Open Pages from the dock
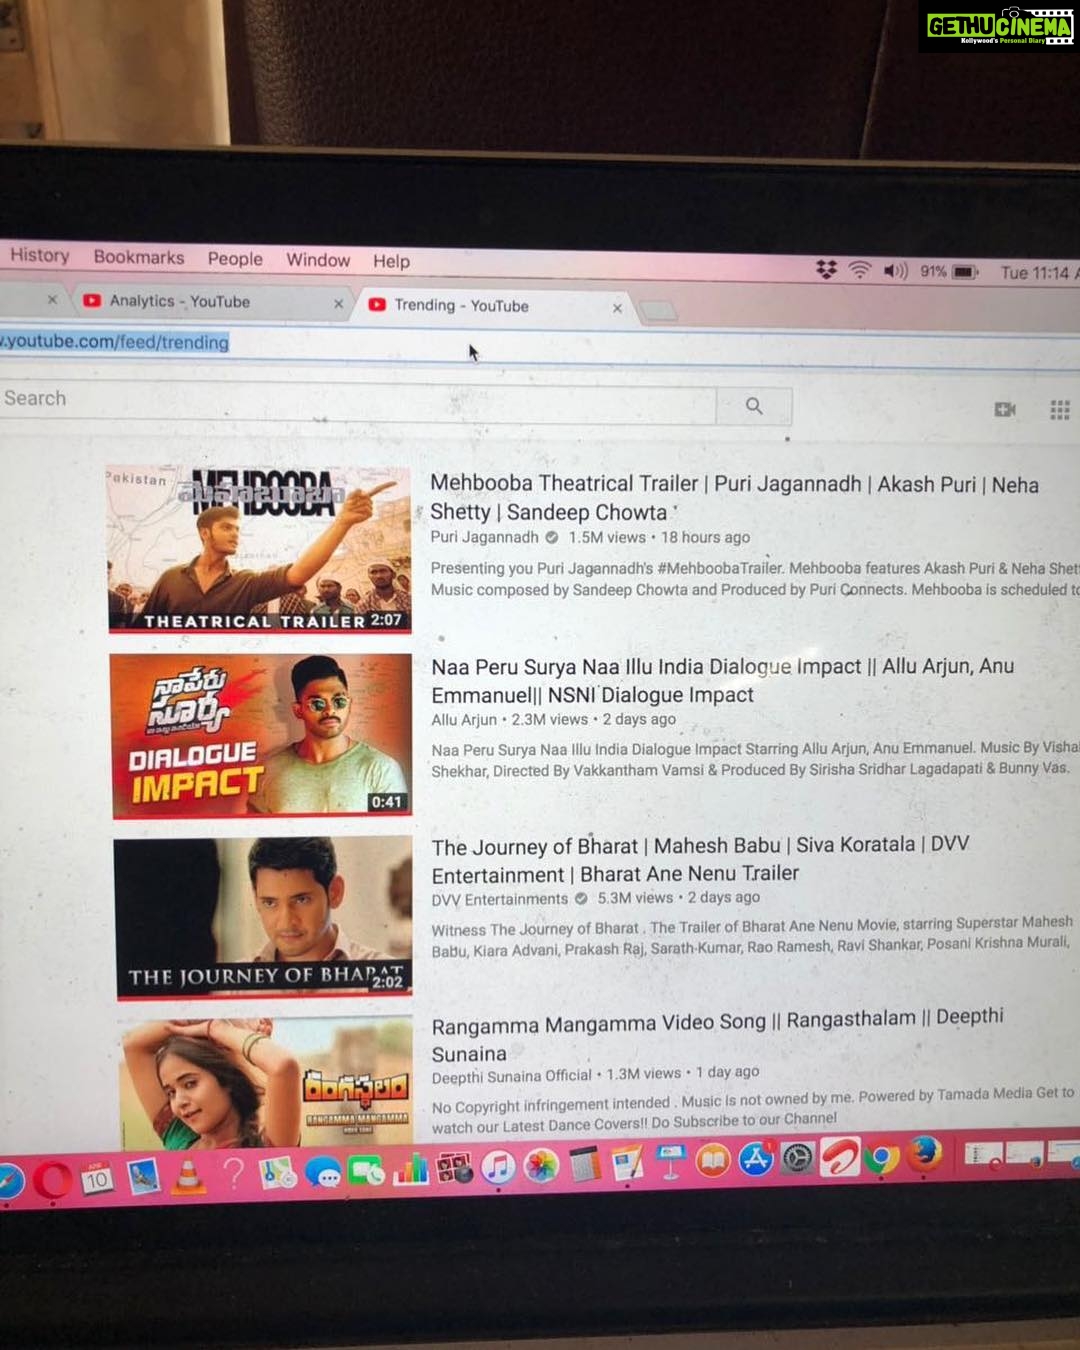This screenshot has width=1080, height=1350. pos(627,1164)
